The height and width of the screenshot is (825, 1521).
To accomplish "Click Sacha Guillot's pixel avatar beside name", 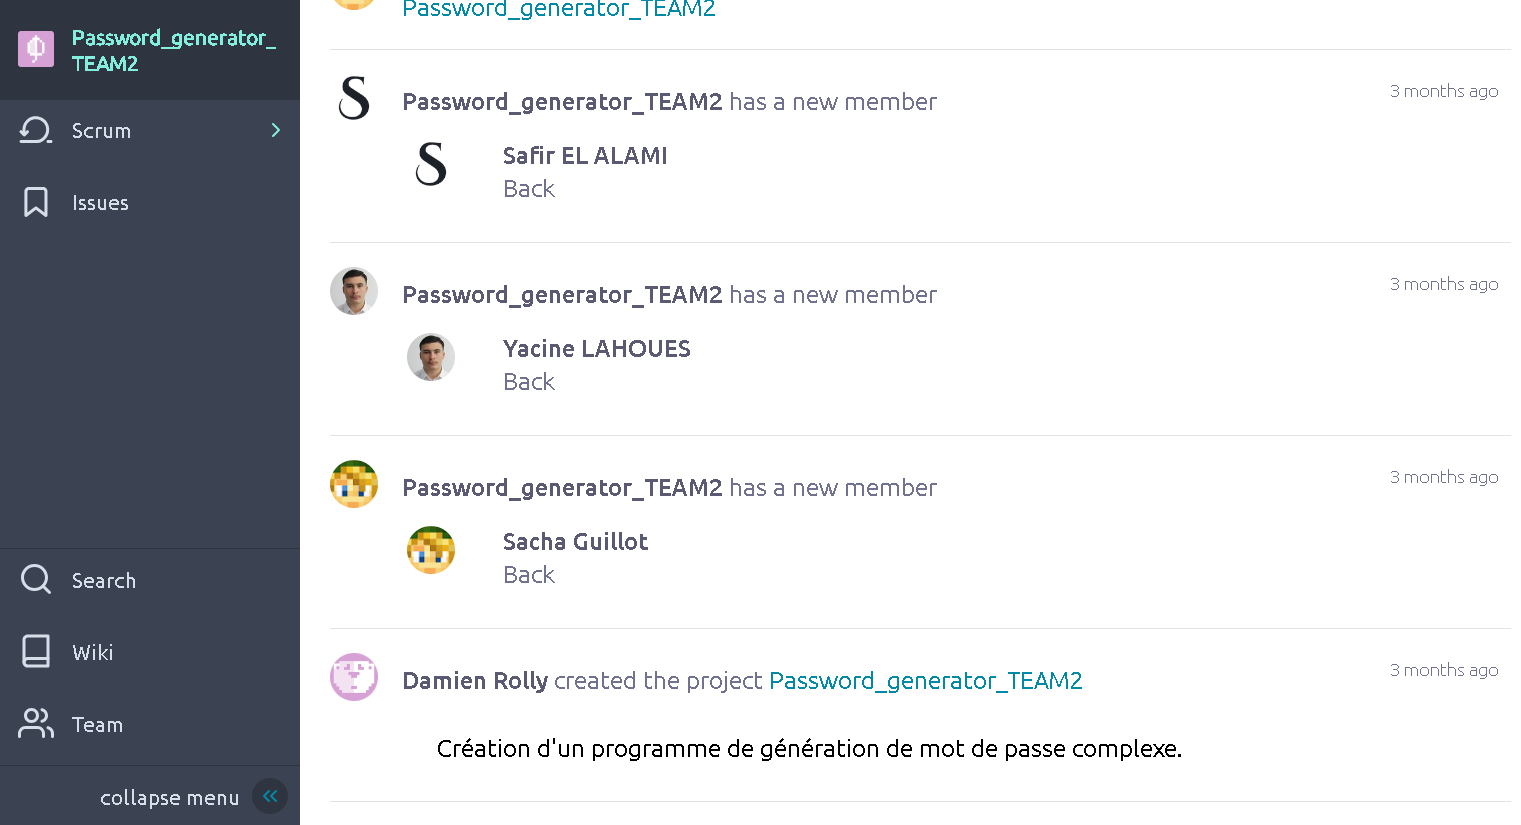I will [431, 550].
